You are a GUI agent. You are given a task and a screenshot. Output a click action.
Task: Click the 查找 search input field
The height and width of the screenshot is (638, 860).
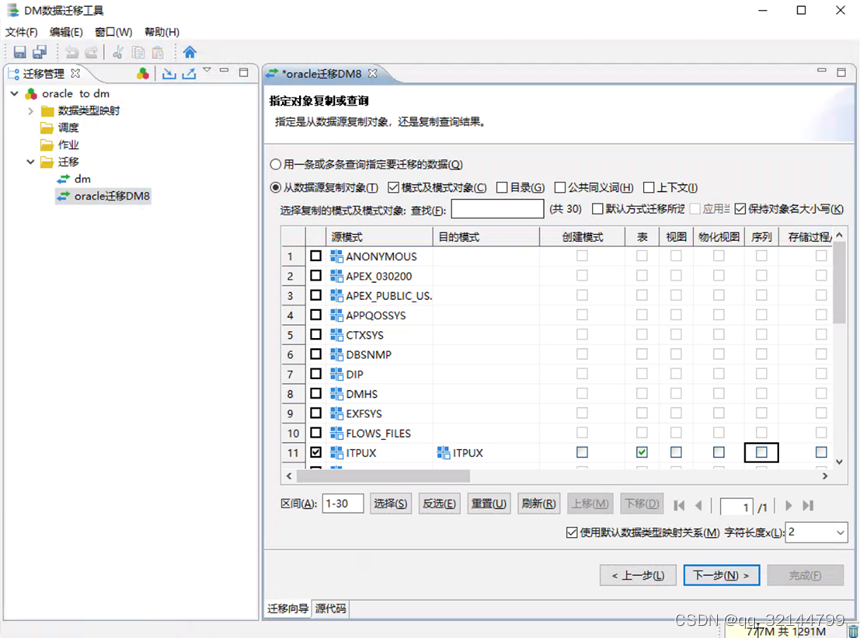tap(497, 209)
